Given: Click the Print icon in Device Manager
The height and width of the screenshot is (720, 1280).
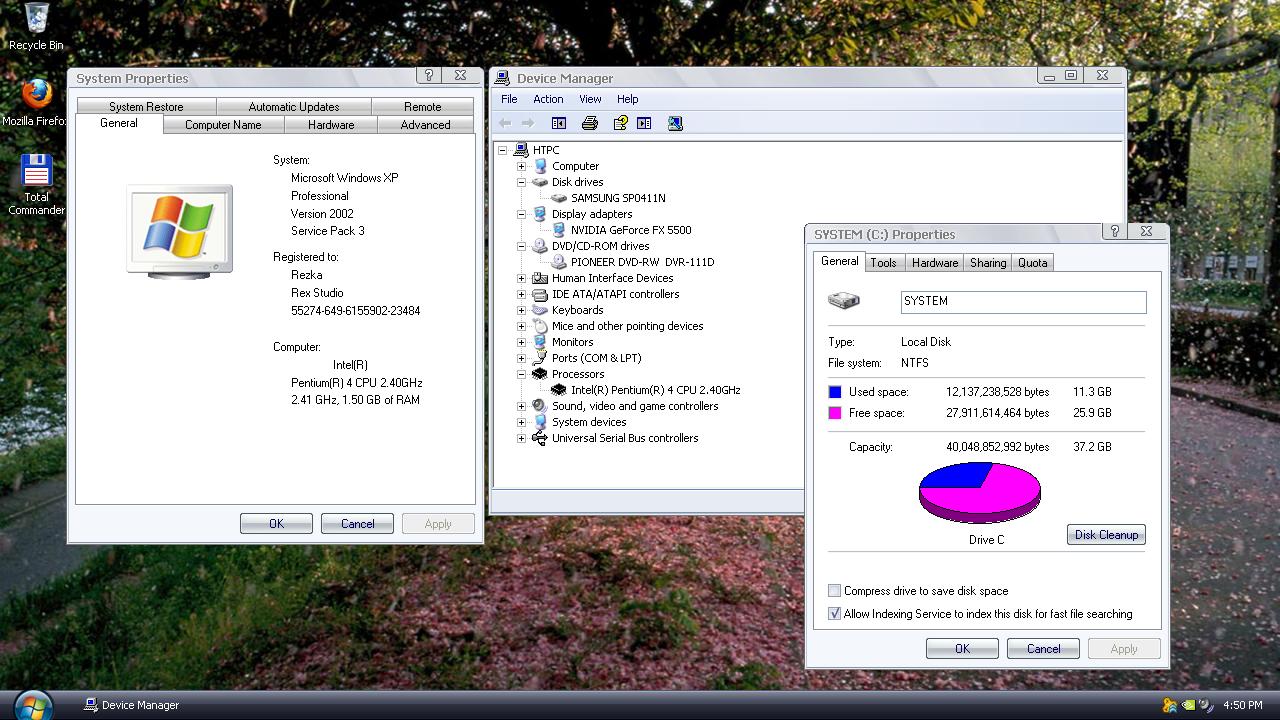Looking at the screenshot, I should 590,123.
